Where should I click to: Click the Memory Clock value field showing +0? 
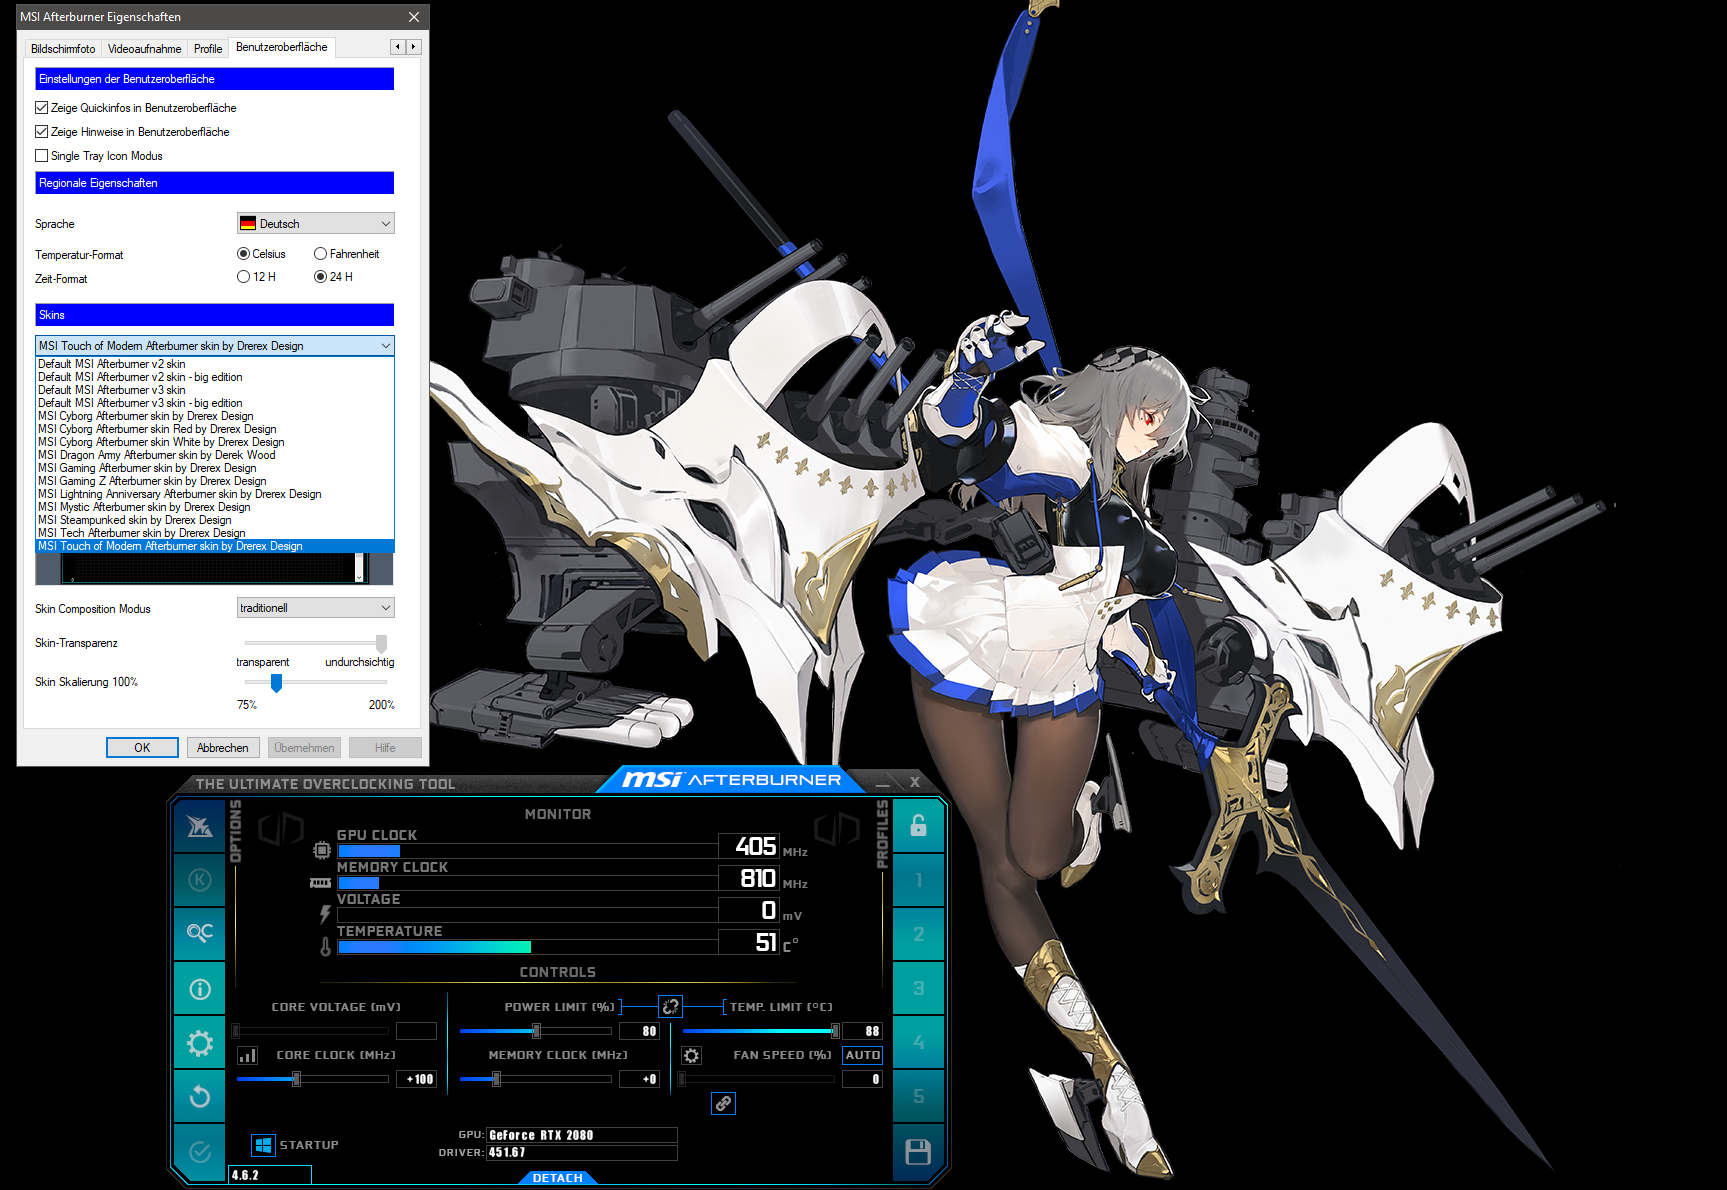point(638,1079)
